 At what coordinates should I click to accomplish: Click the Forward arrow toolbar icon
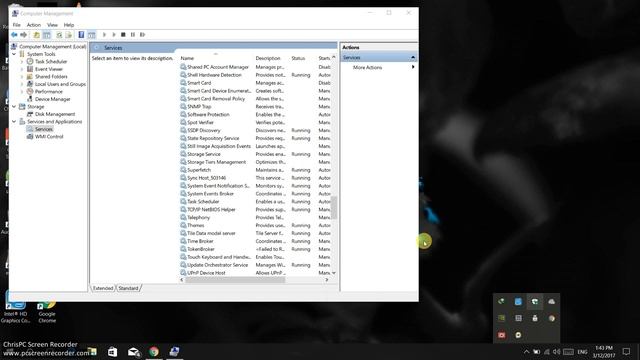[24, 35]
